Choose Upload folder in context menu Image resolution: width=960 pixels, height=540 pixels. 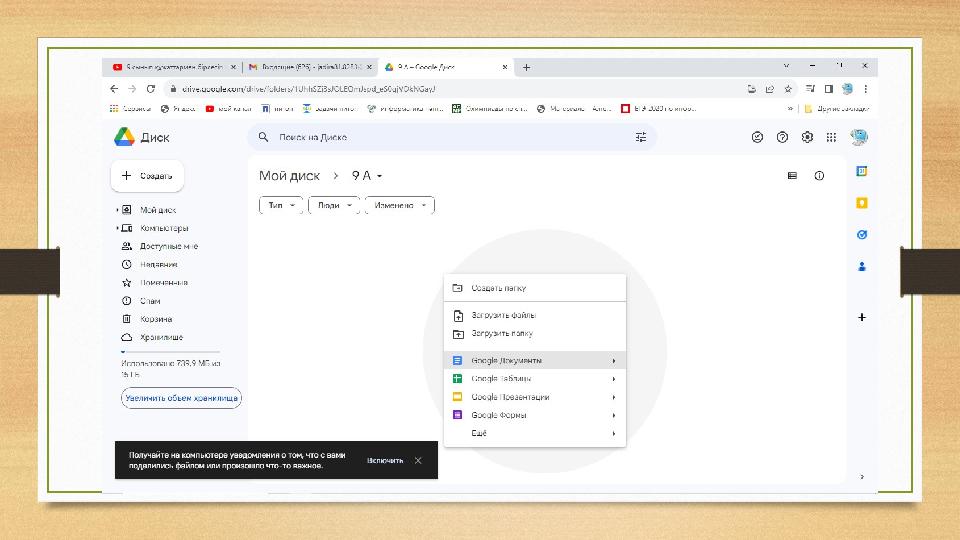coord(534,334)
